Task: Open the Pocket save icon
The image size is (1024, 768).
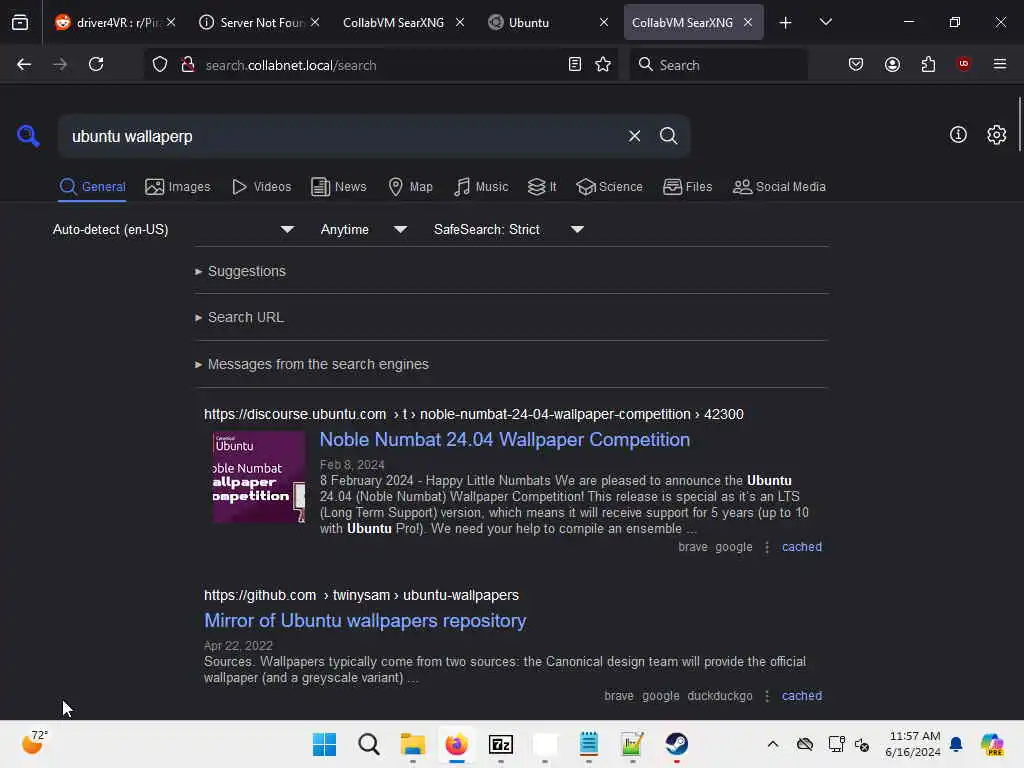Action: pyautogui.click(x=856, y=64)
